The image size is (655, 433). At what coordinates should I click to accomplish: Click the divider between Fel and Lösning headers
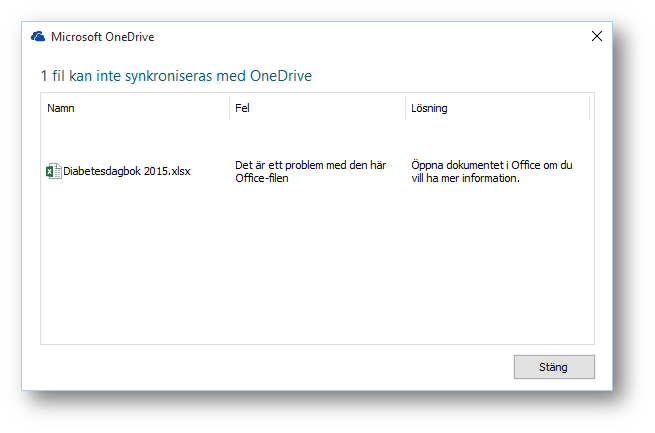click(405, 108)
